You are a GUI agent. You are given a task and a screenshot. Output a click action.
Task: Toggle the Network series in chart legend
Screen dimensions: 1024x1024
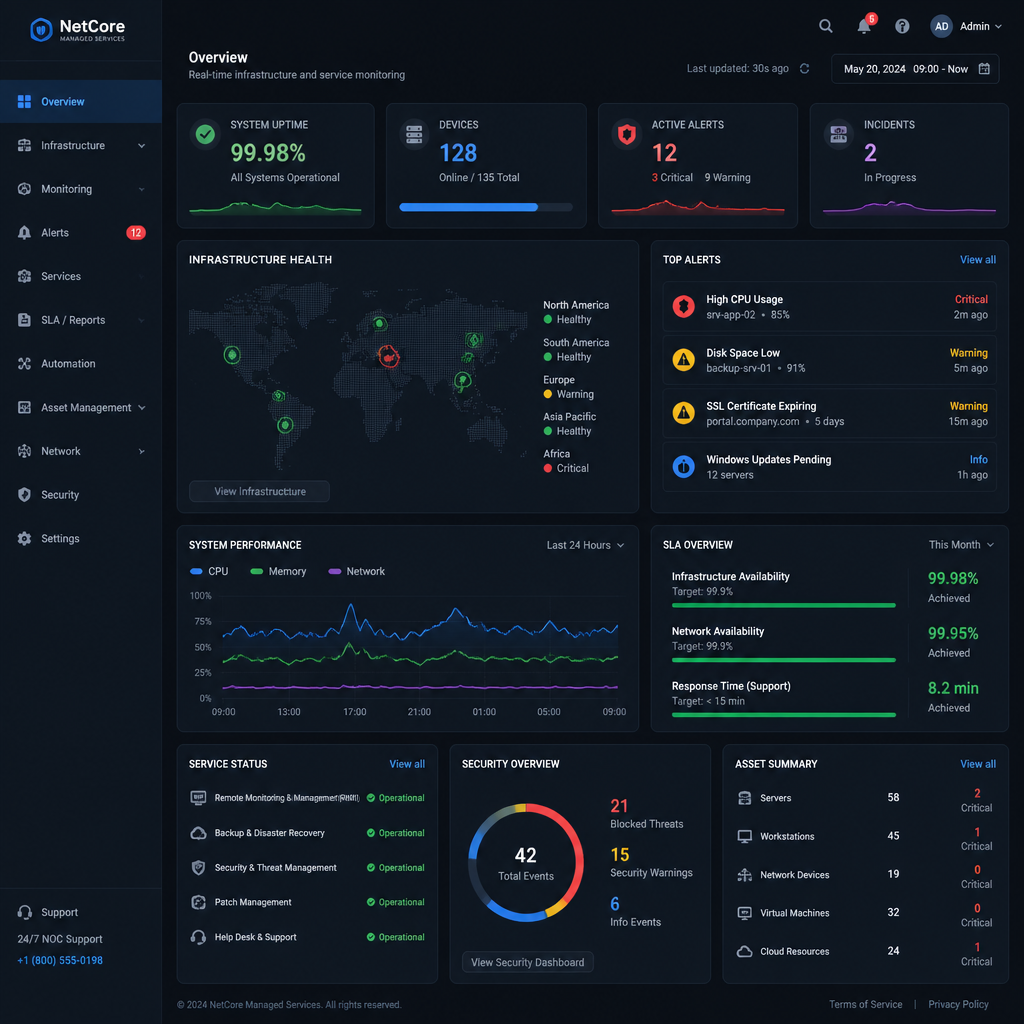tap(357, 571)
